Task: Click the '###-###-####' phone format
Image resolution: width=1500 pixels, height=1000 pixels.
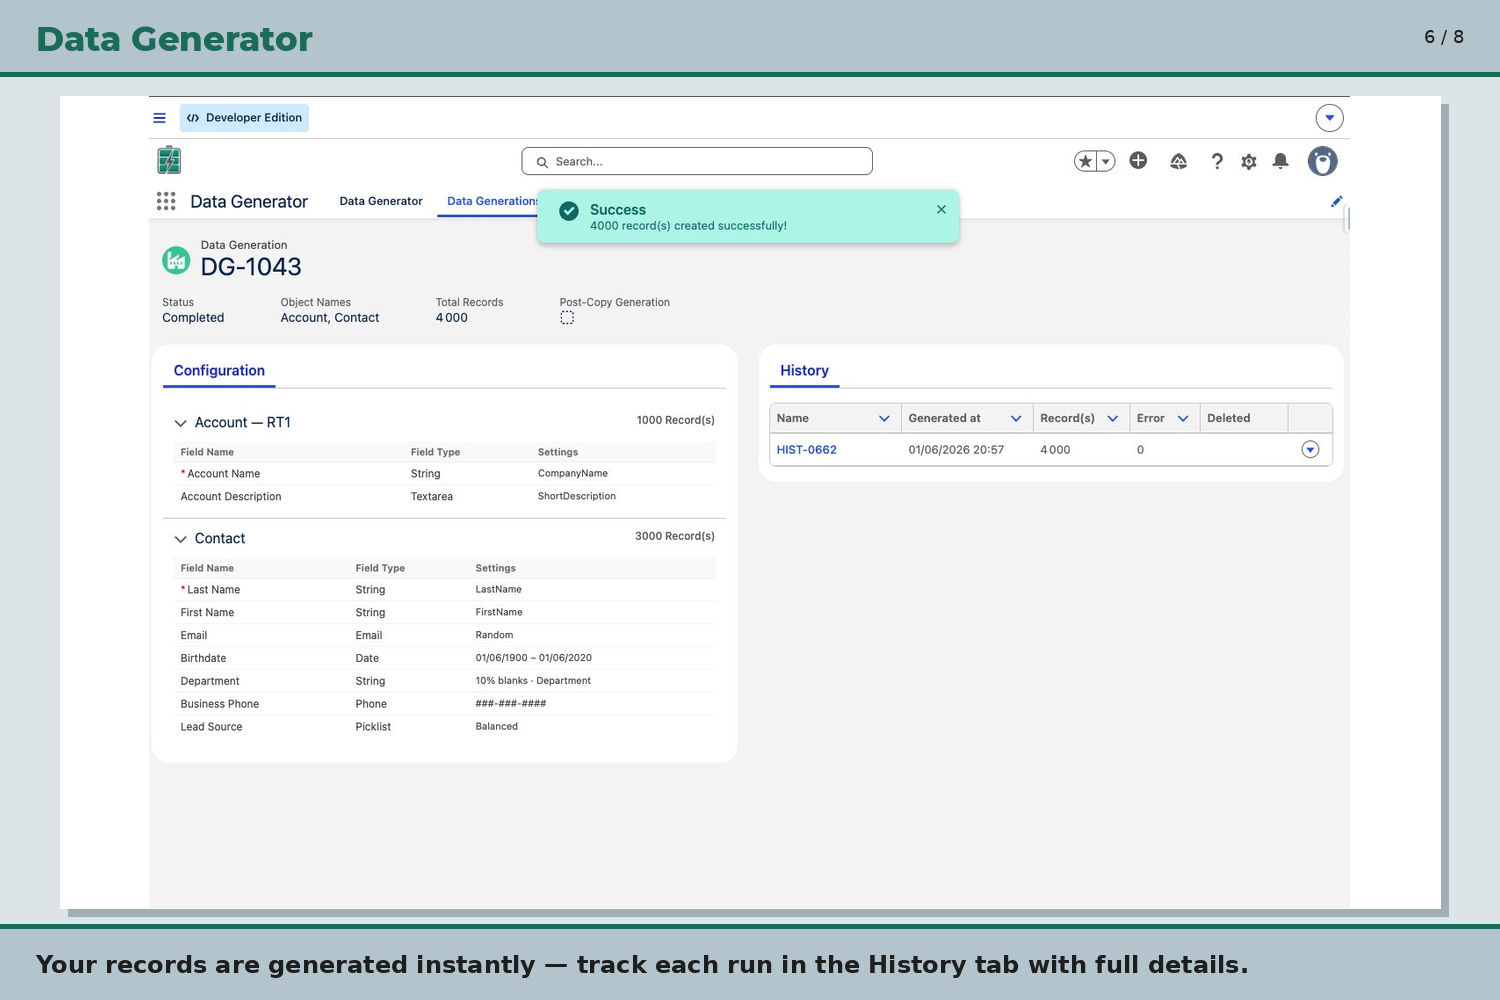Action: (511, 704)
